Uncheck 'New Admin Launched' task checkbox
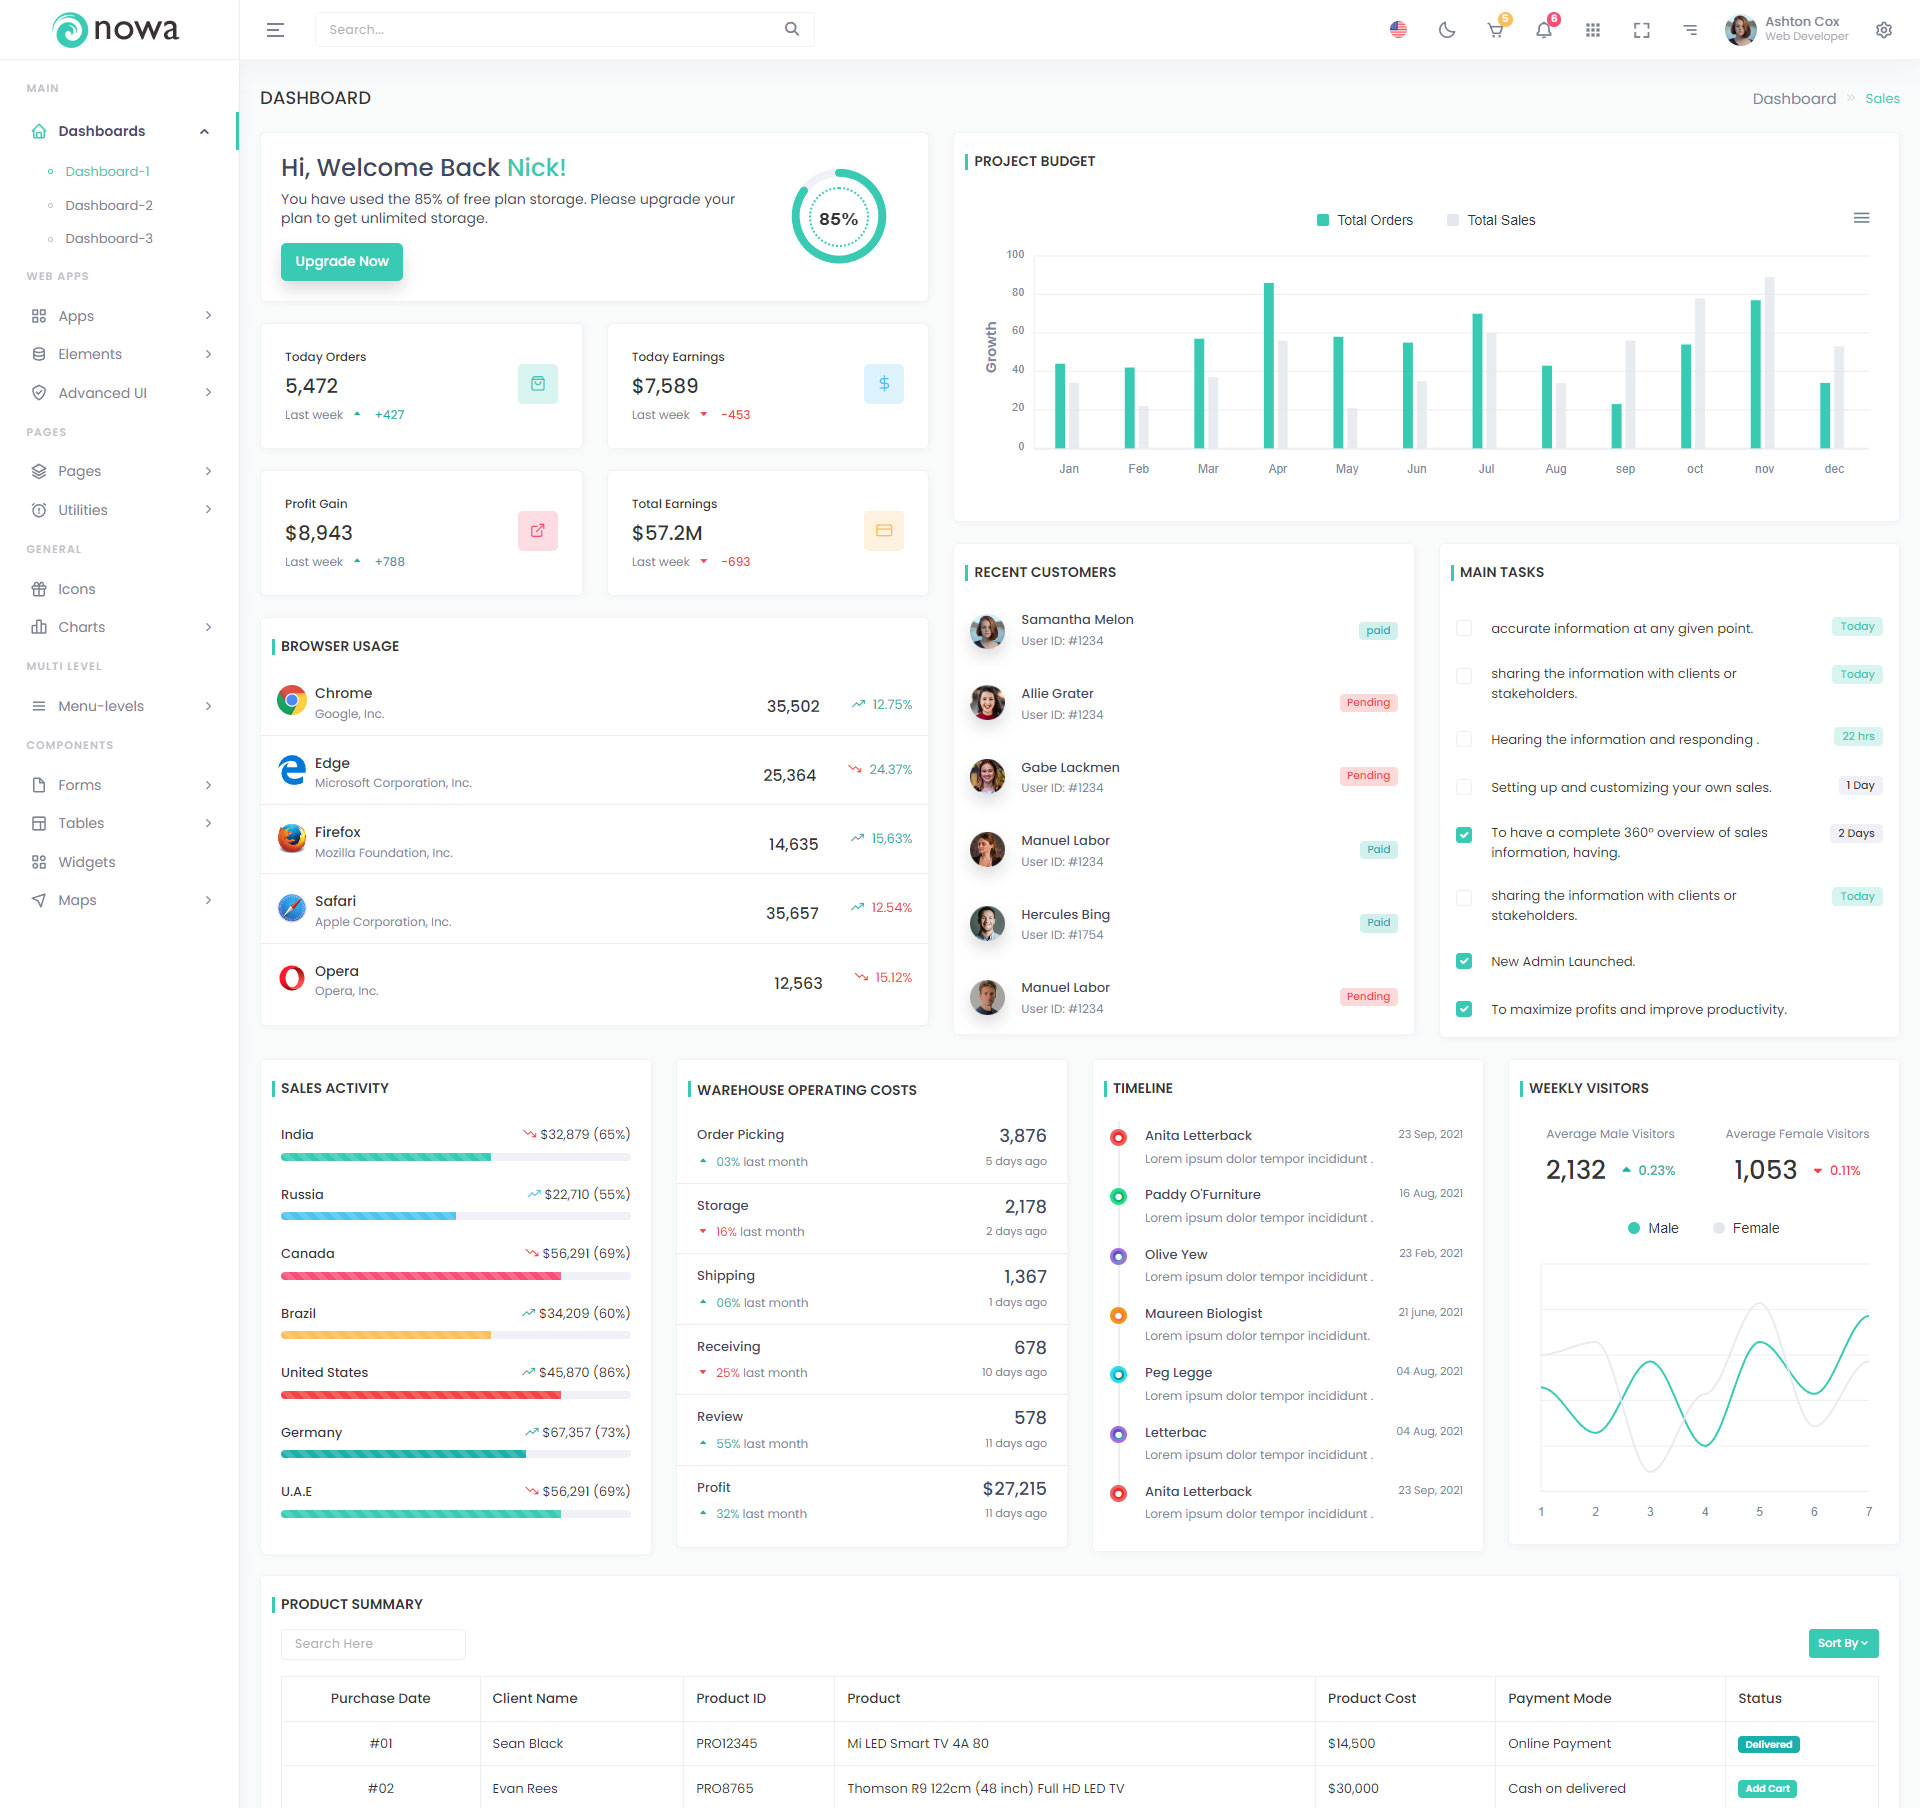 click(1464, 961)
